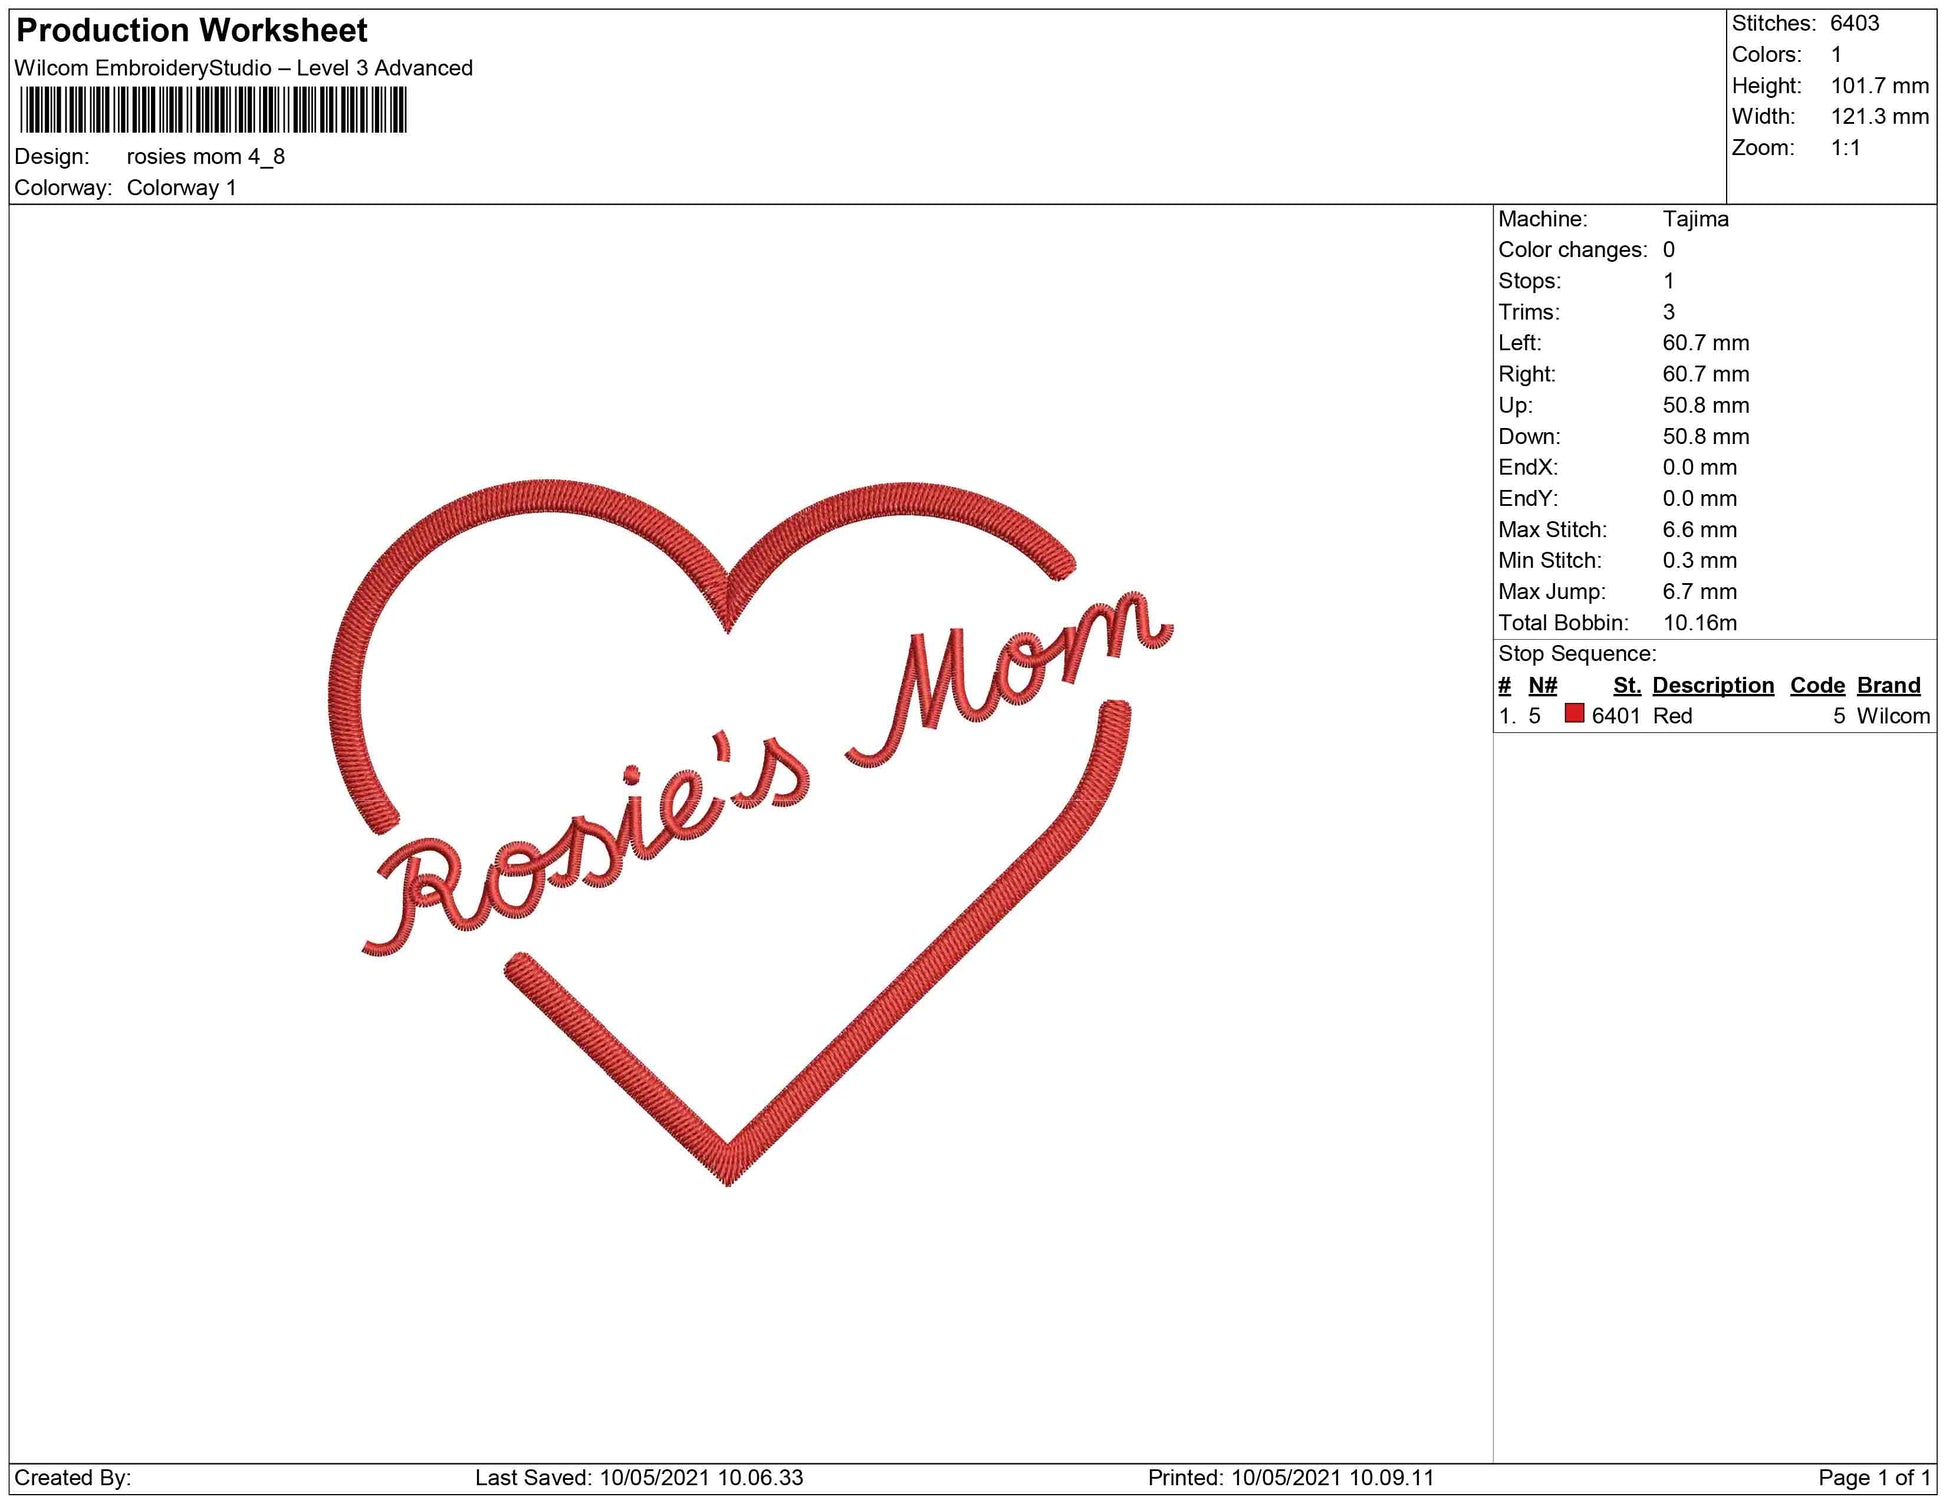Click the Zoom 1:1 value
1946x1497 pixels.
click(x=1845, y=148)
